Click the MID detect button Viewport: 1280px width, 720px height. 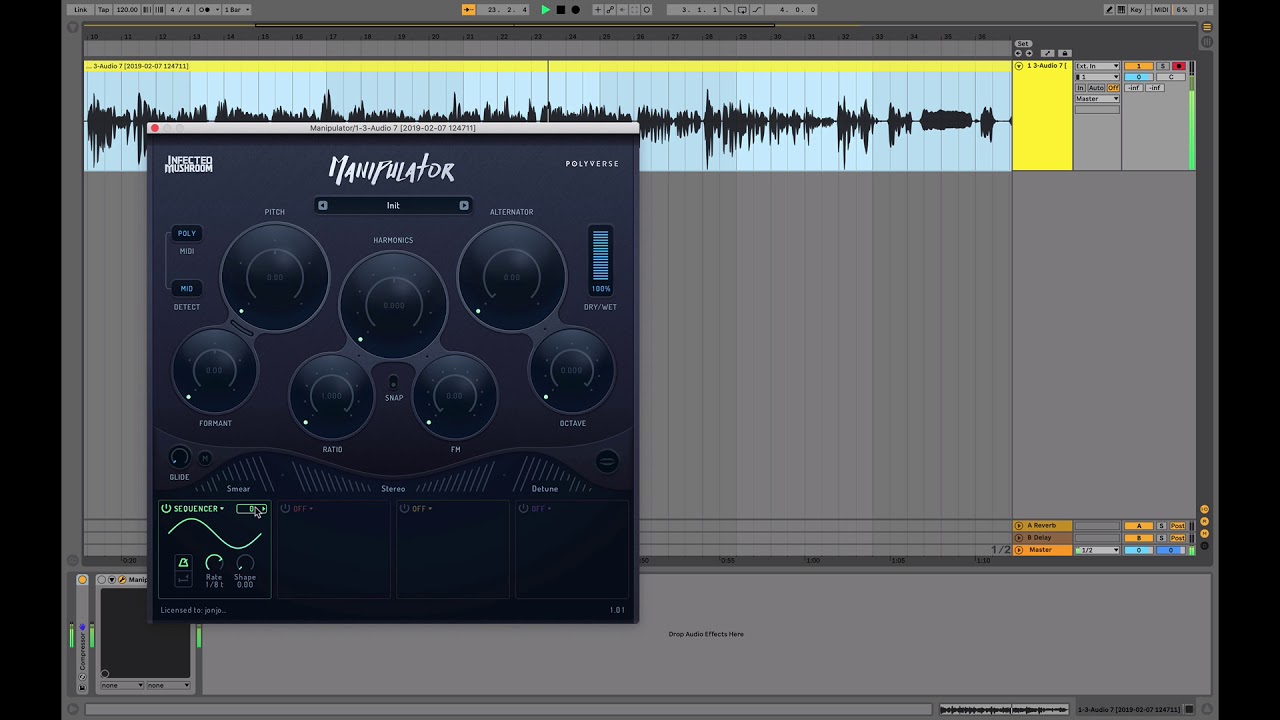click(x=187, y=288)
